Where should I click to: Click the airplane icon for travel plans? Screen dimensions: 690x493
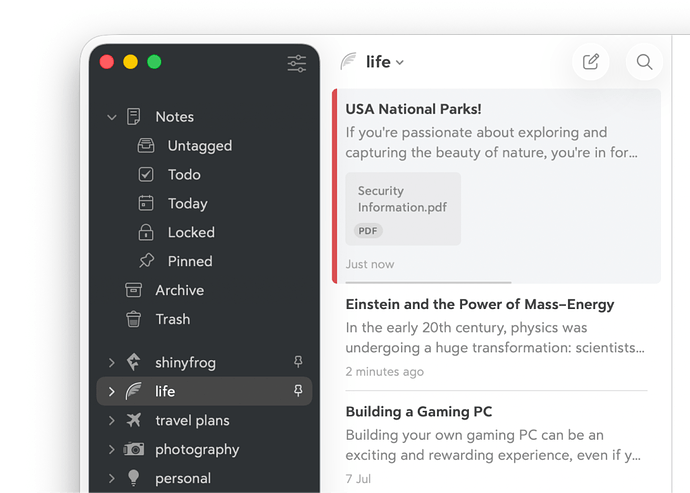tap(134, 421)
